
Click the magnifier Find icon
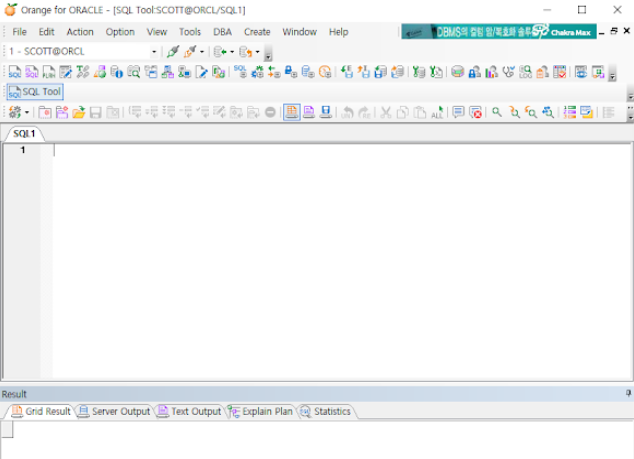click(497, 112)
